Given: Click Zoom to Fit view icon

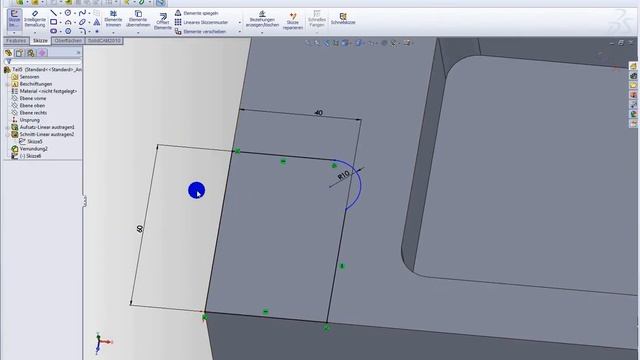Looking at the screenshot, I should tap(308, 43).
